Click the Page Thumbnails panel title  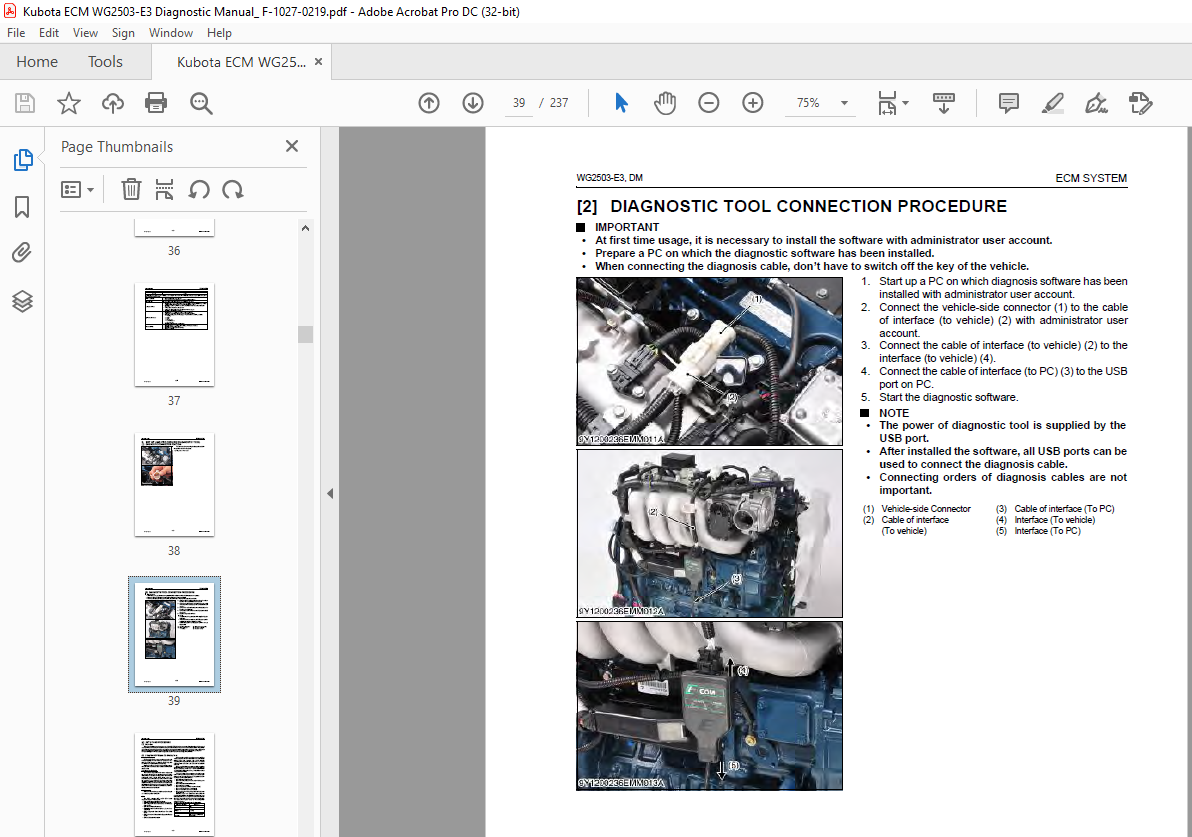[x=117, y=147]
